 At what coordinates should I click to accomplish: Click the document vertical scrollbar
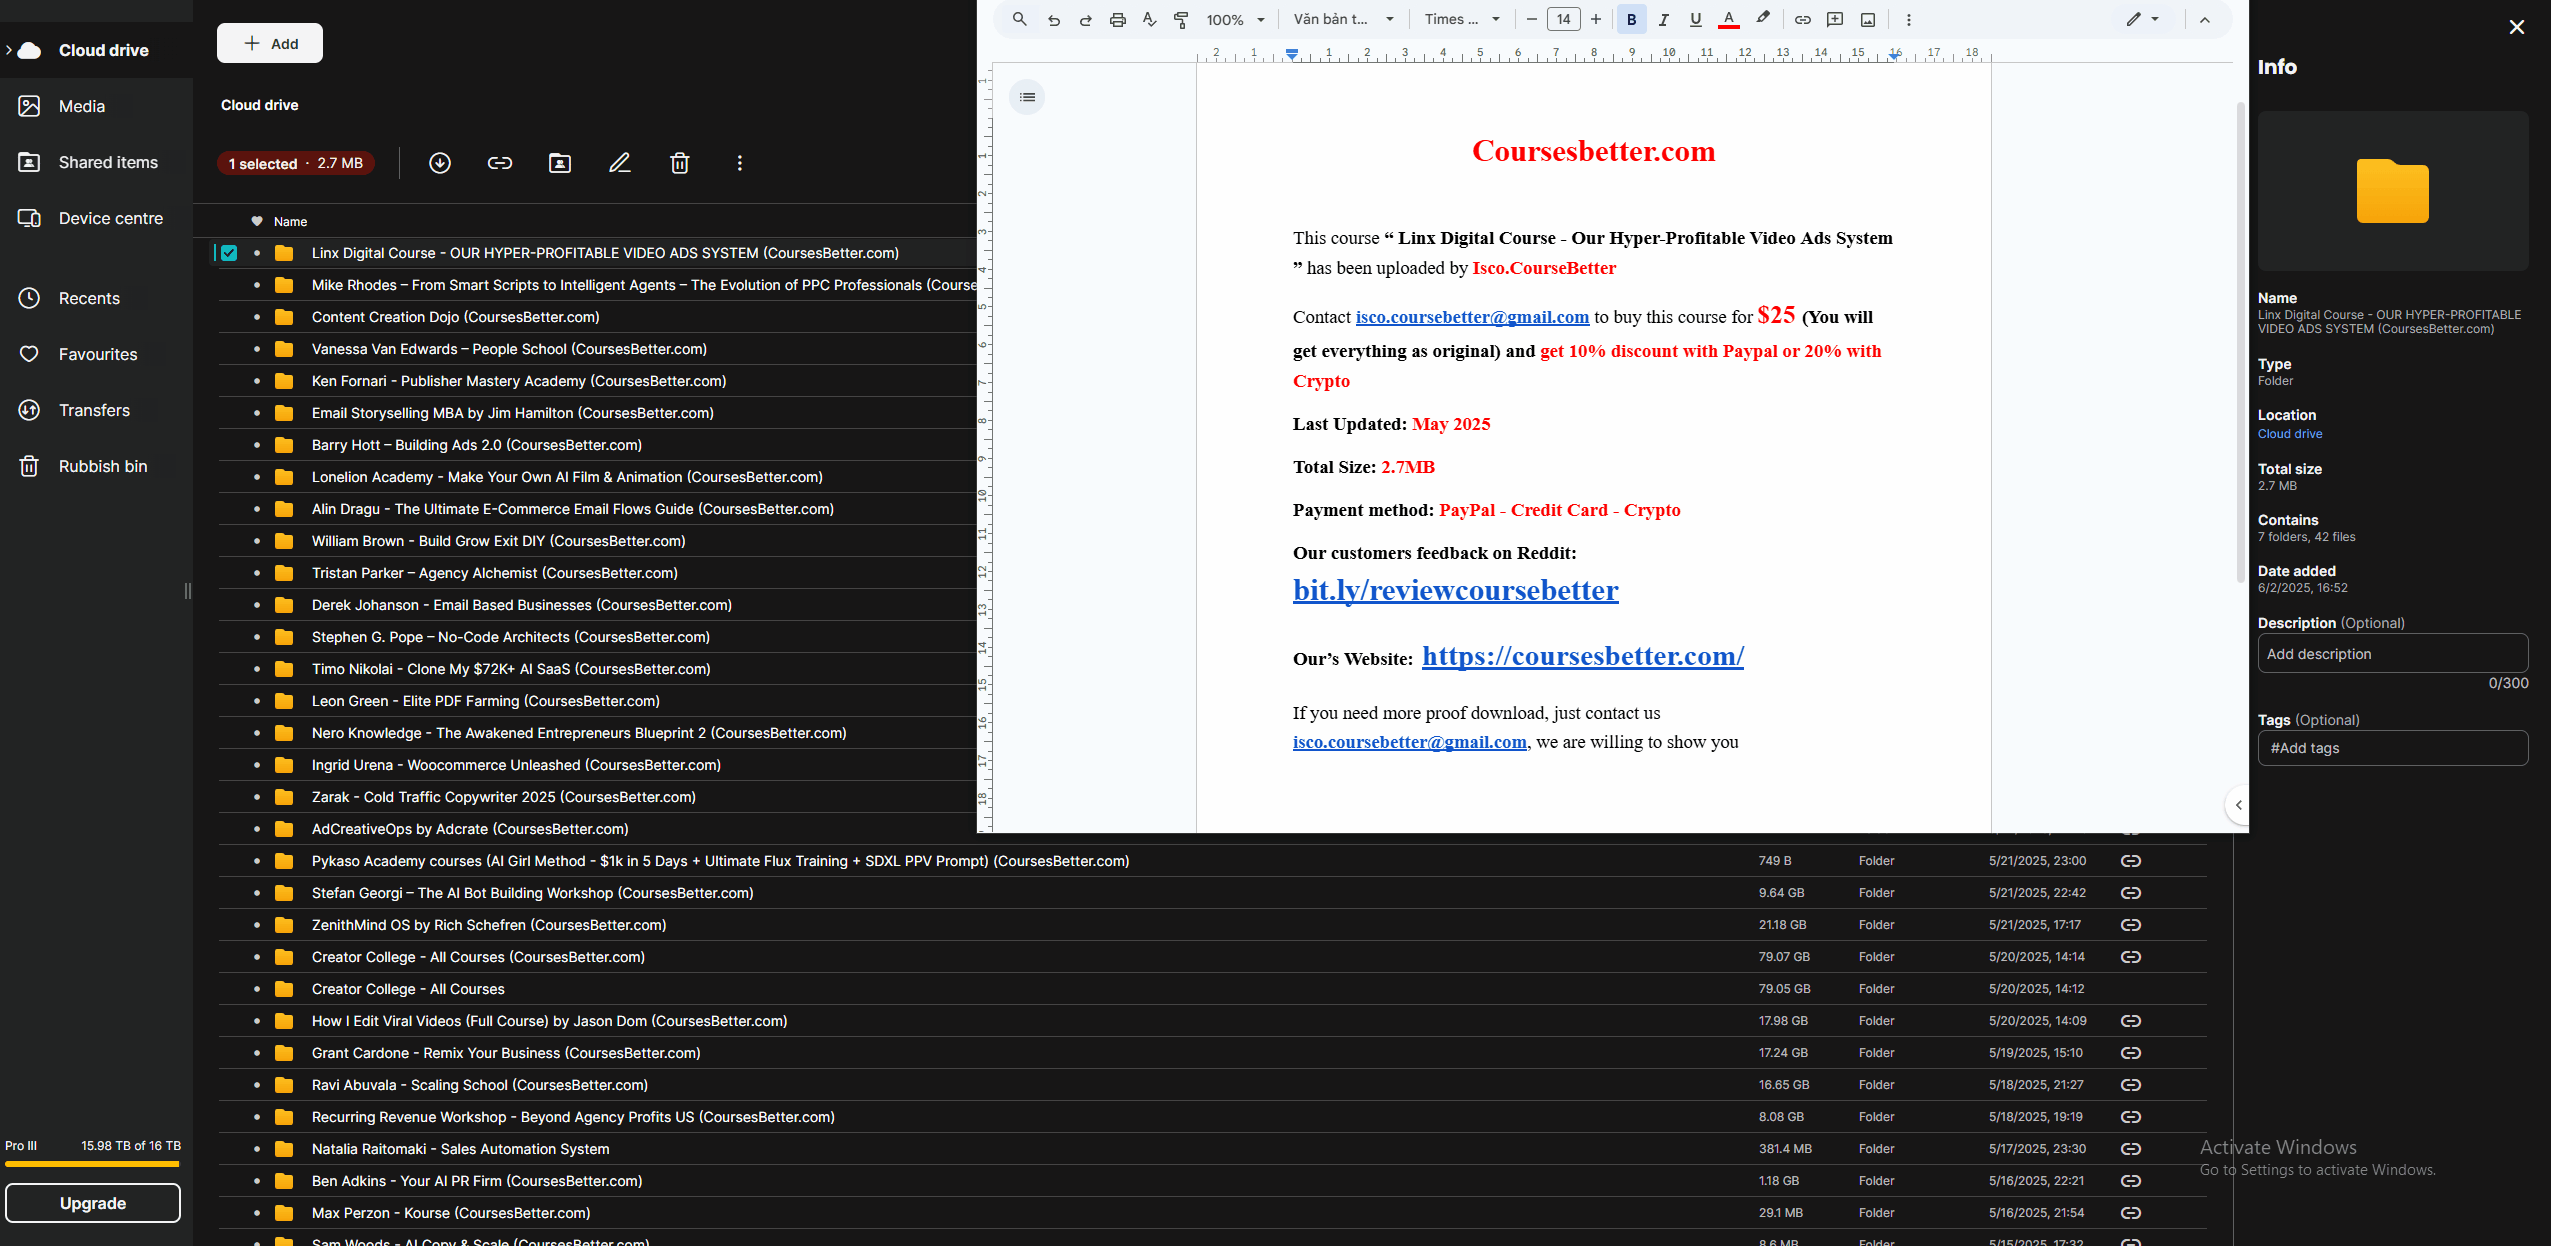point(2240,340)
